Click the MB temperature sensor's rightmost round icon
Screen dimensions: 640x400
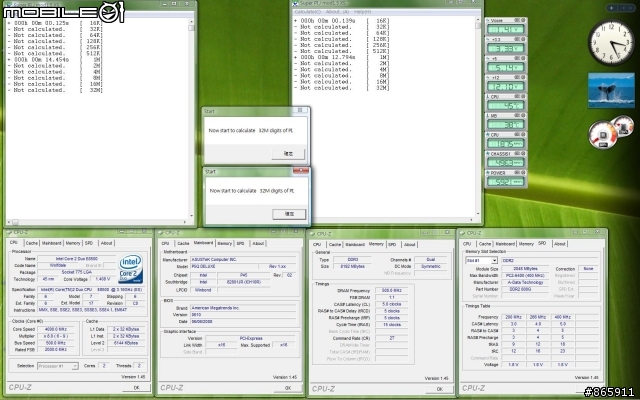pos(523,116)
